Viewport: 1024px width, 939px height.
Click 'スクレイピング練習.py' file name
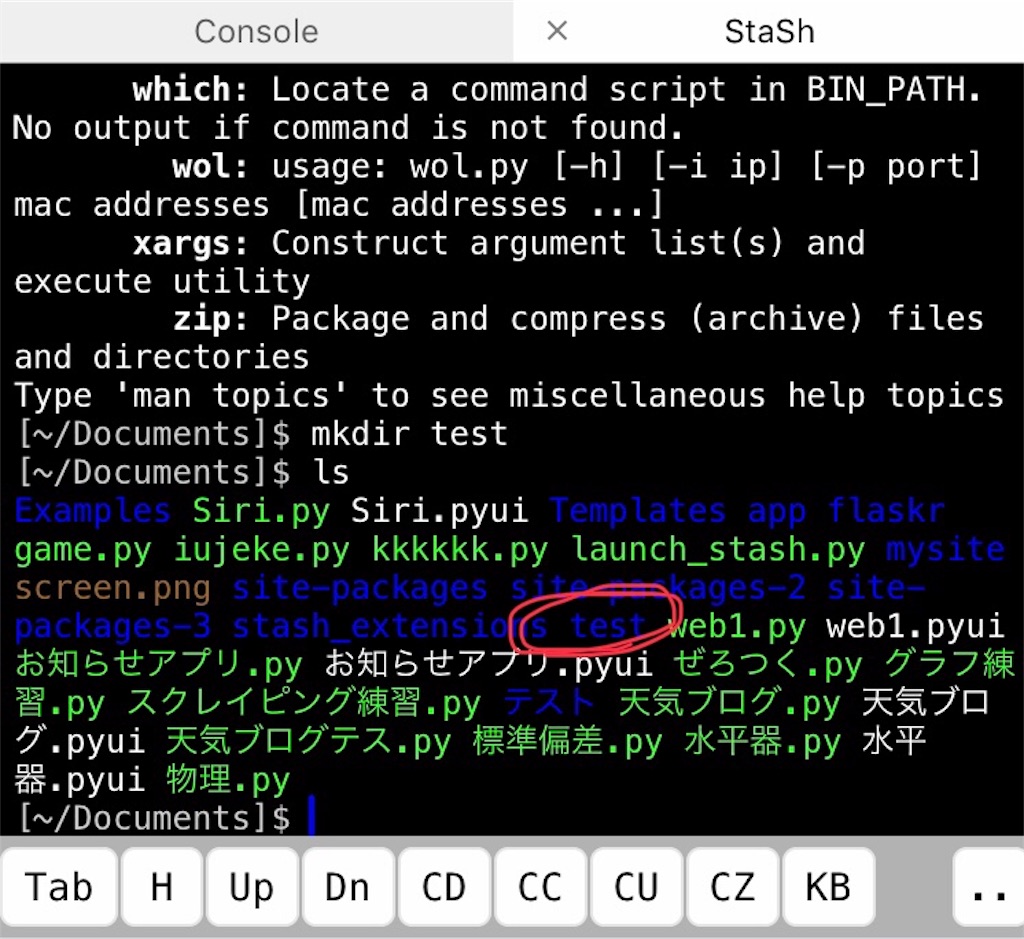pos(304,703)
